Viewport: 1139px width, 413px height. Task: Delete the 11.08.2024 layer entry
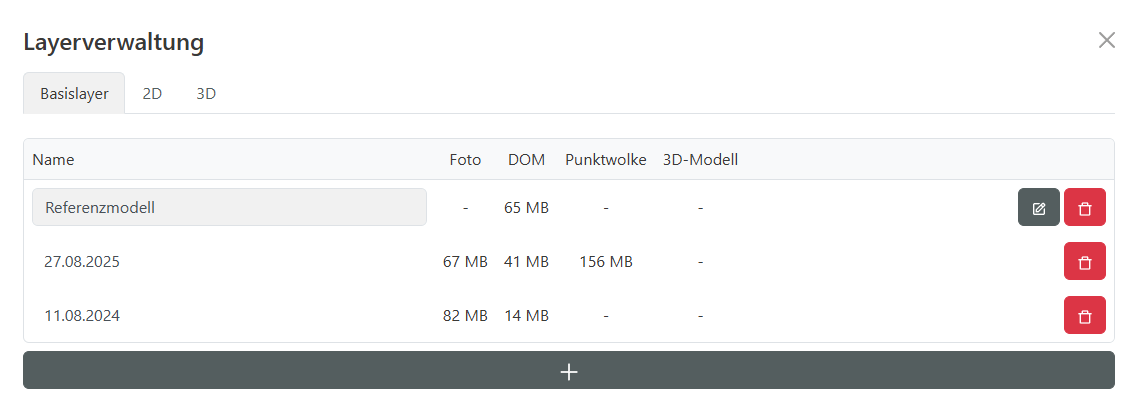1085,316
